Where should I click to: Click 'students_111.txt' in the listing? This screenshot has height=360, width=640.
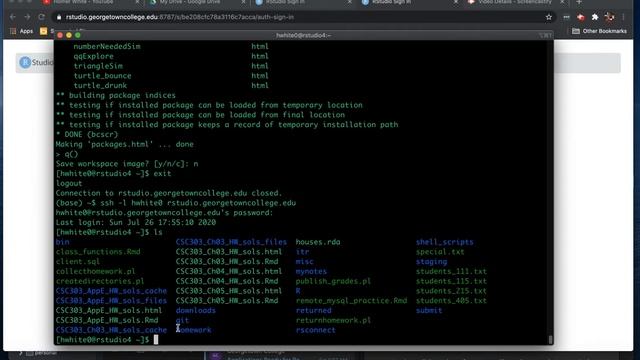[x=451, y=271]
